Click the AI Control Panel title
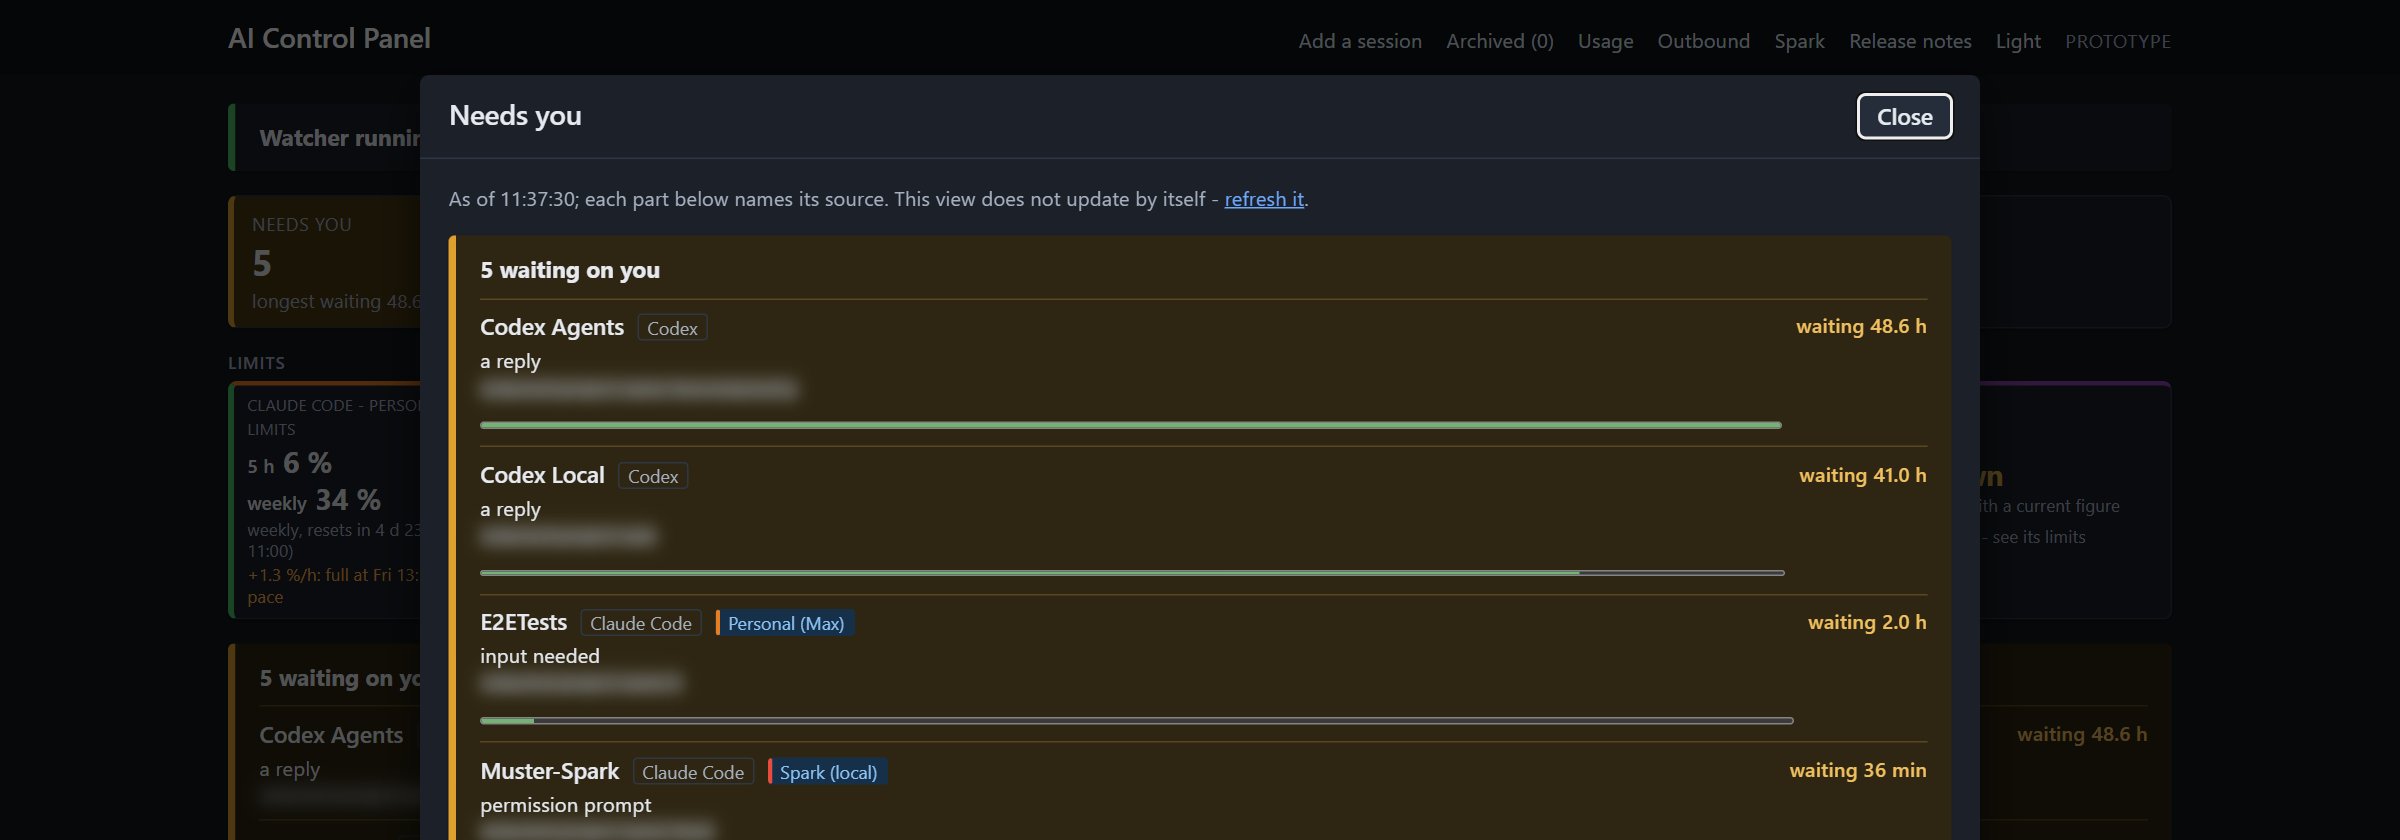The width and height of the screenshot is (2400, 840). [x=329, y=38]
